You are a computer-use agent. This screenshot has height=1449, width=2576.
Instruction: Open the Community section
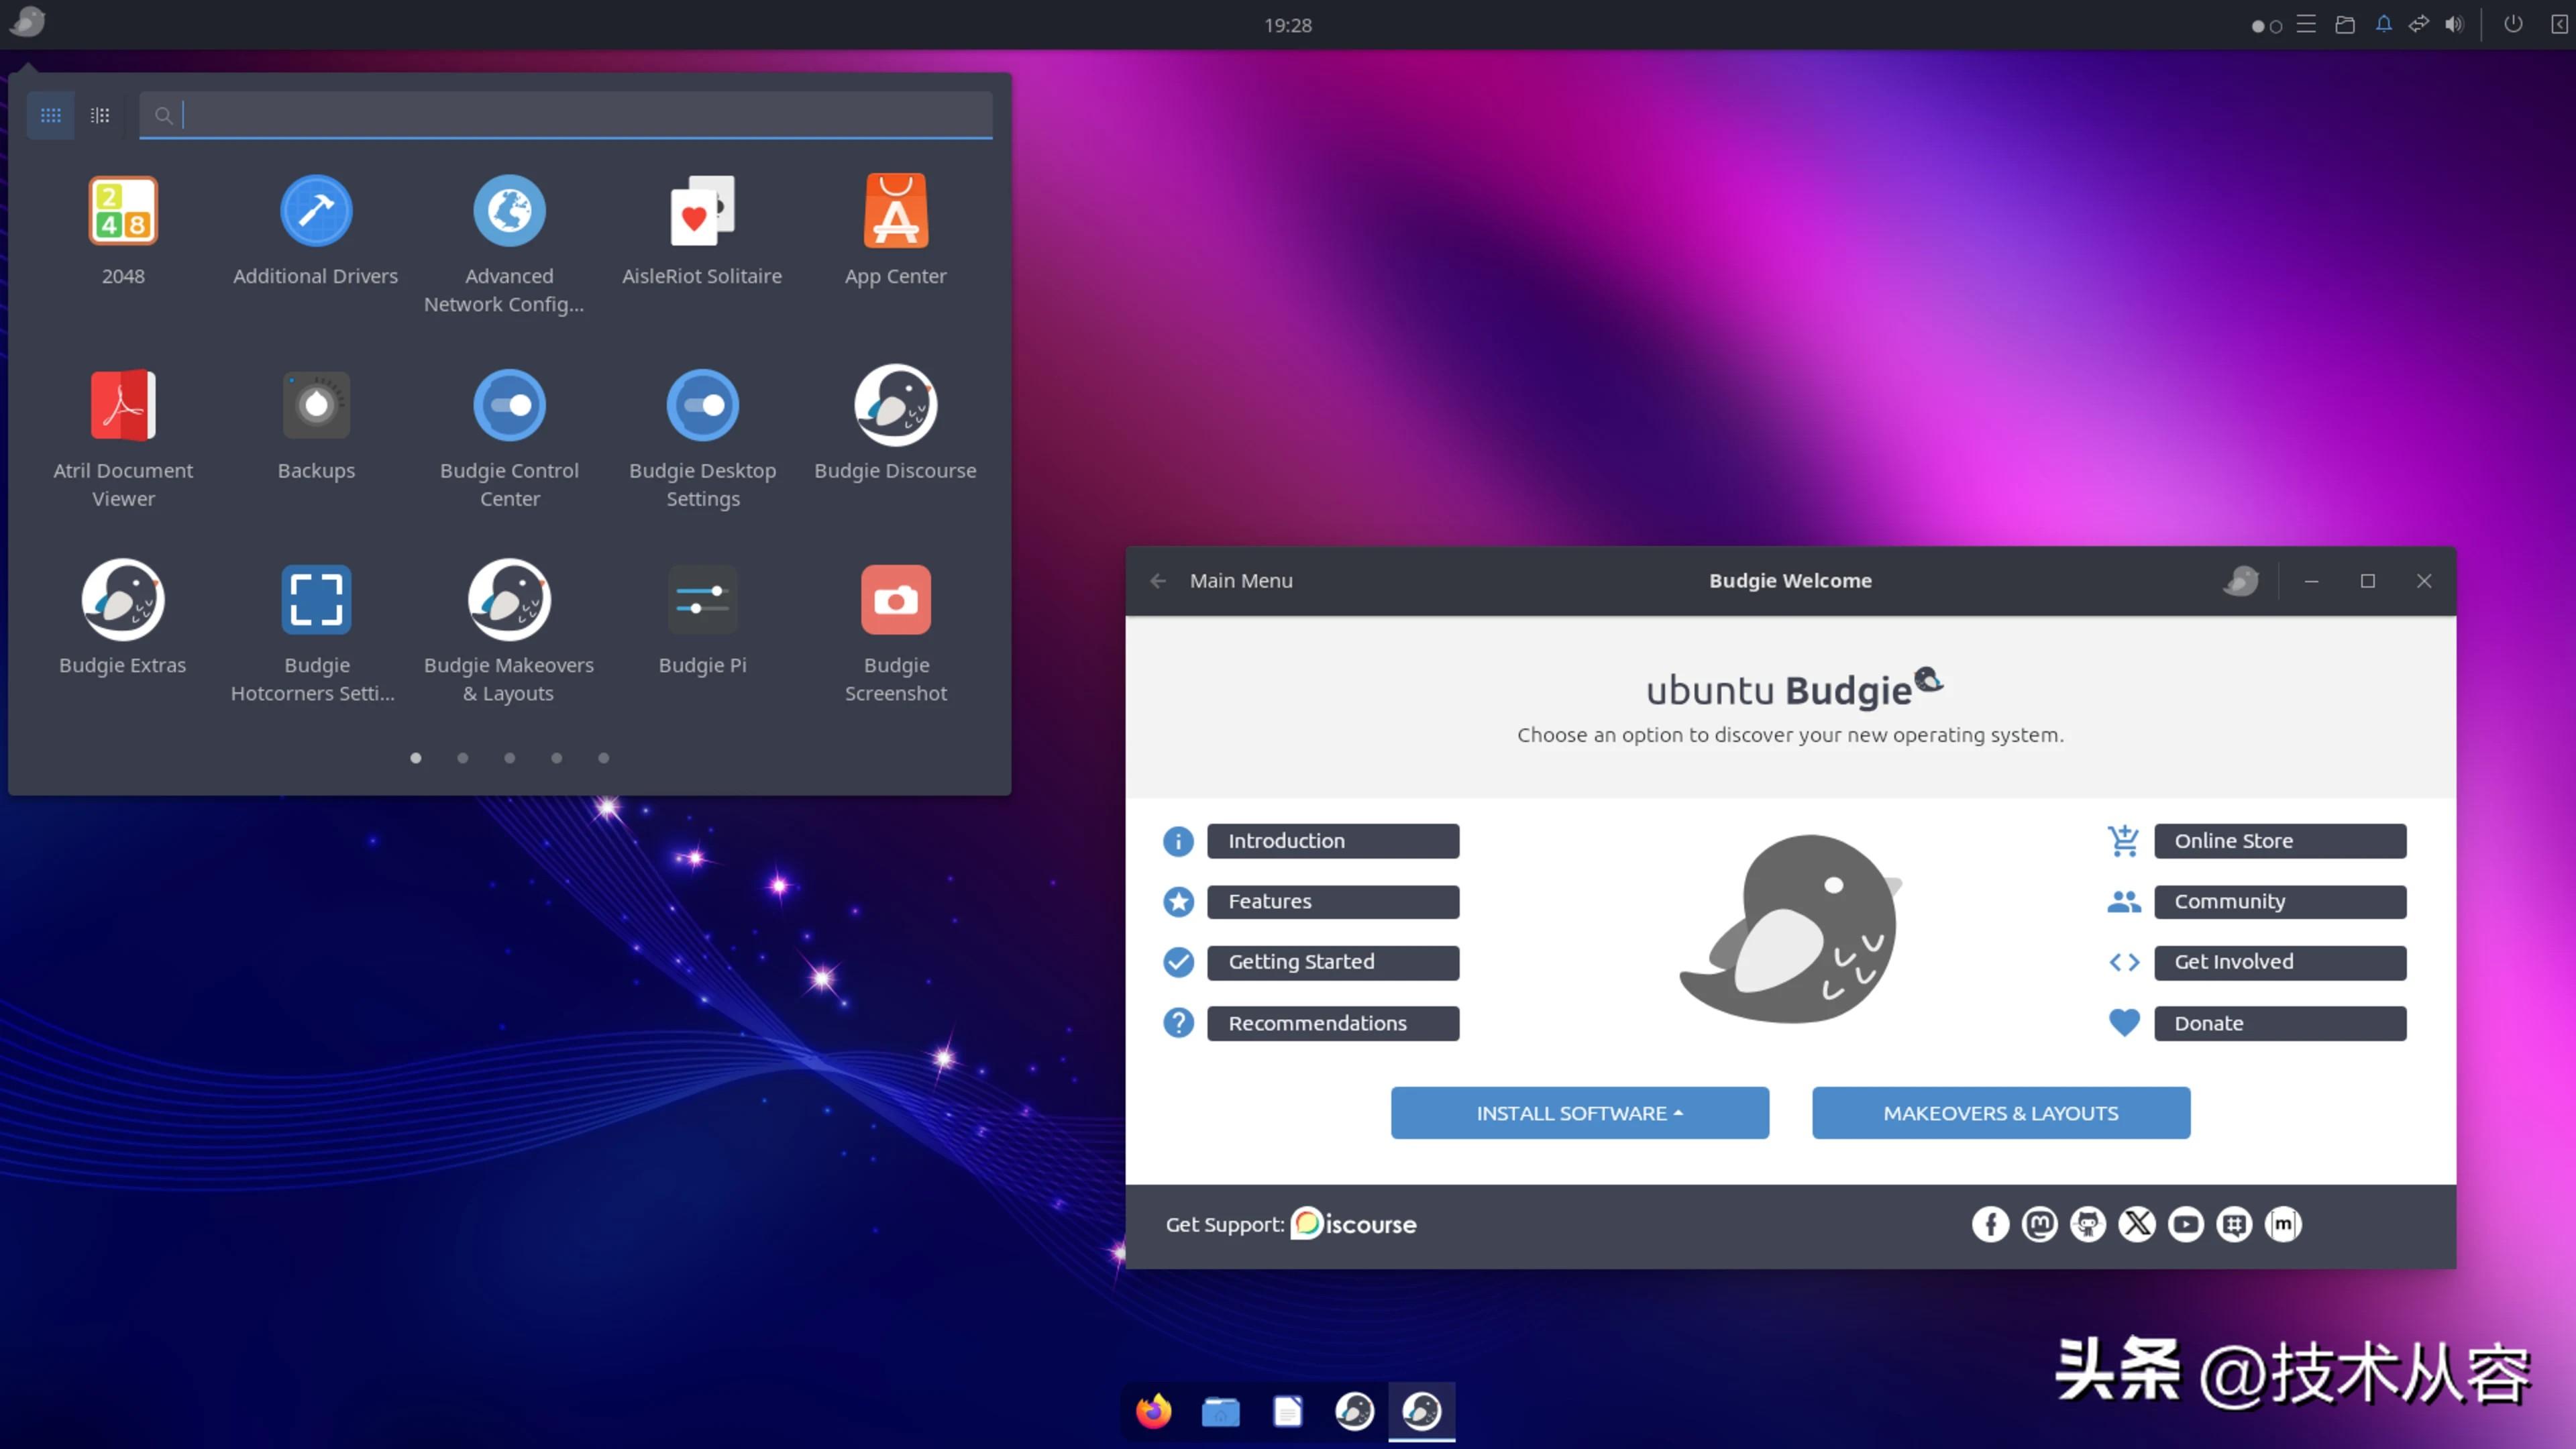tap(2280, 902)
